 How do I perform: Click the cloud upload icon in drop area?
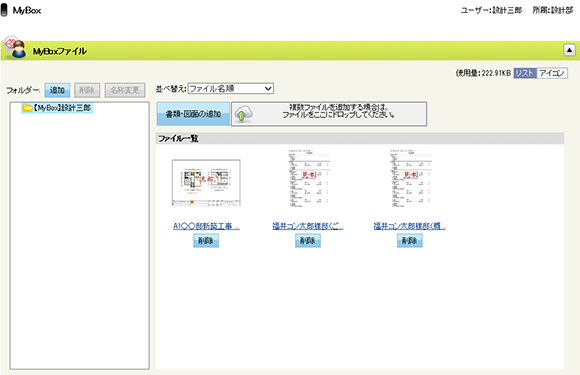click(x=243, y=114)
